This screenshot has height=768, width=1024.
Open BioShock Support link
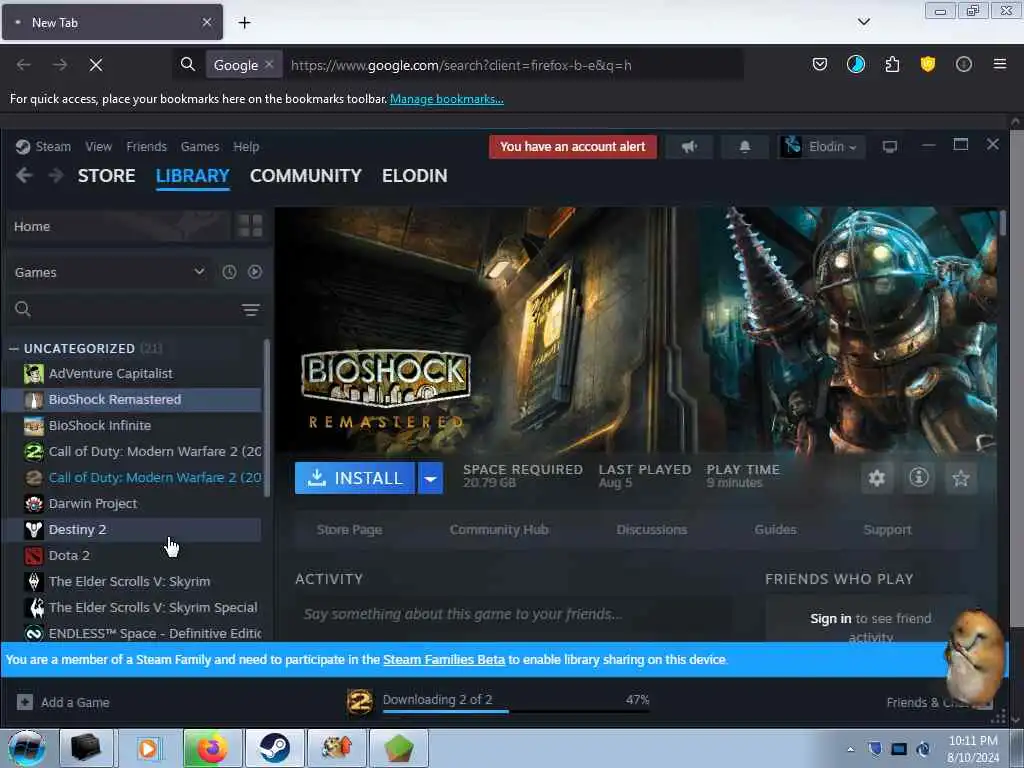(x=887, y=530)
